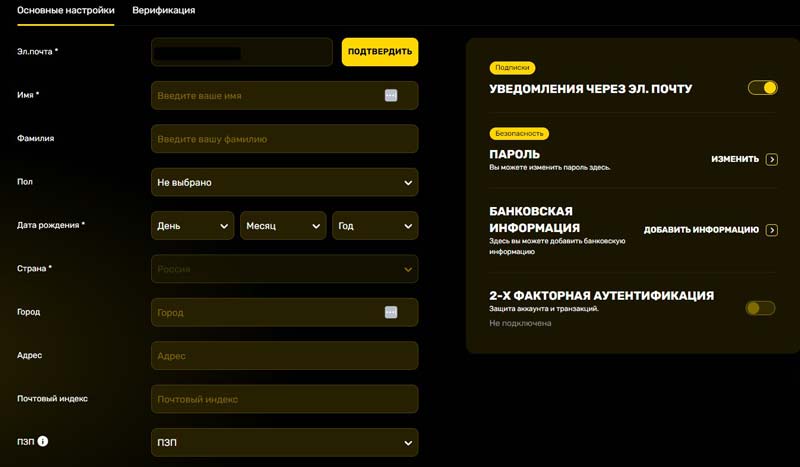Enable two-factor authentication switch
This screenshot has height=467, width=800.
pyautogui.click(x=760, y=308)
